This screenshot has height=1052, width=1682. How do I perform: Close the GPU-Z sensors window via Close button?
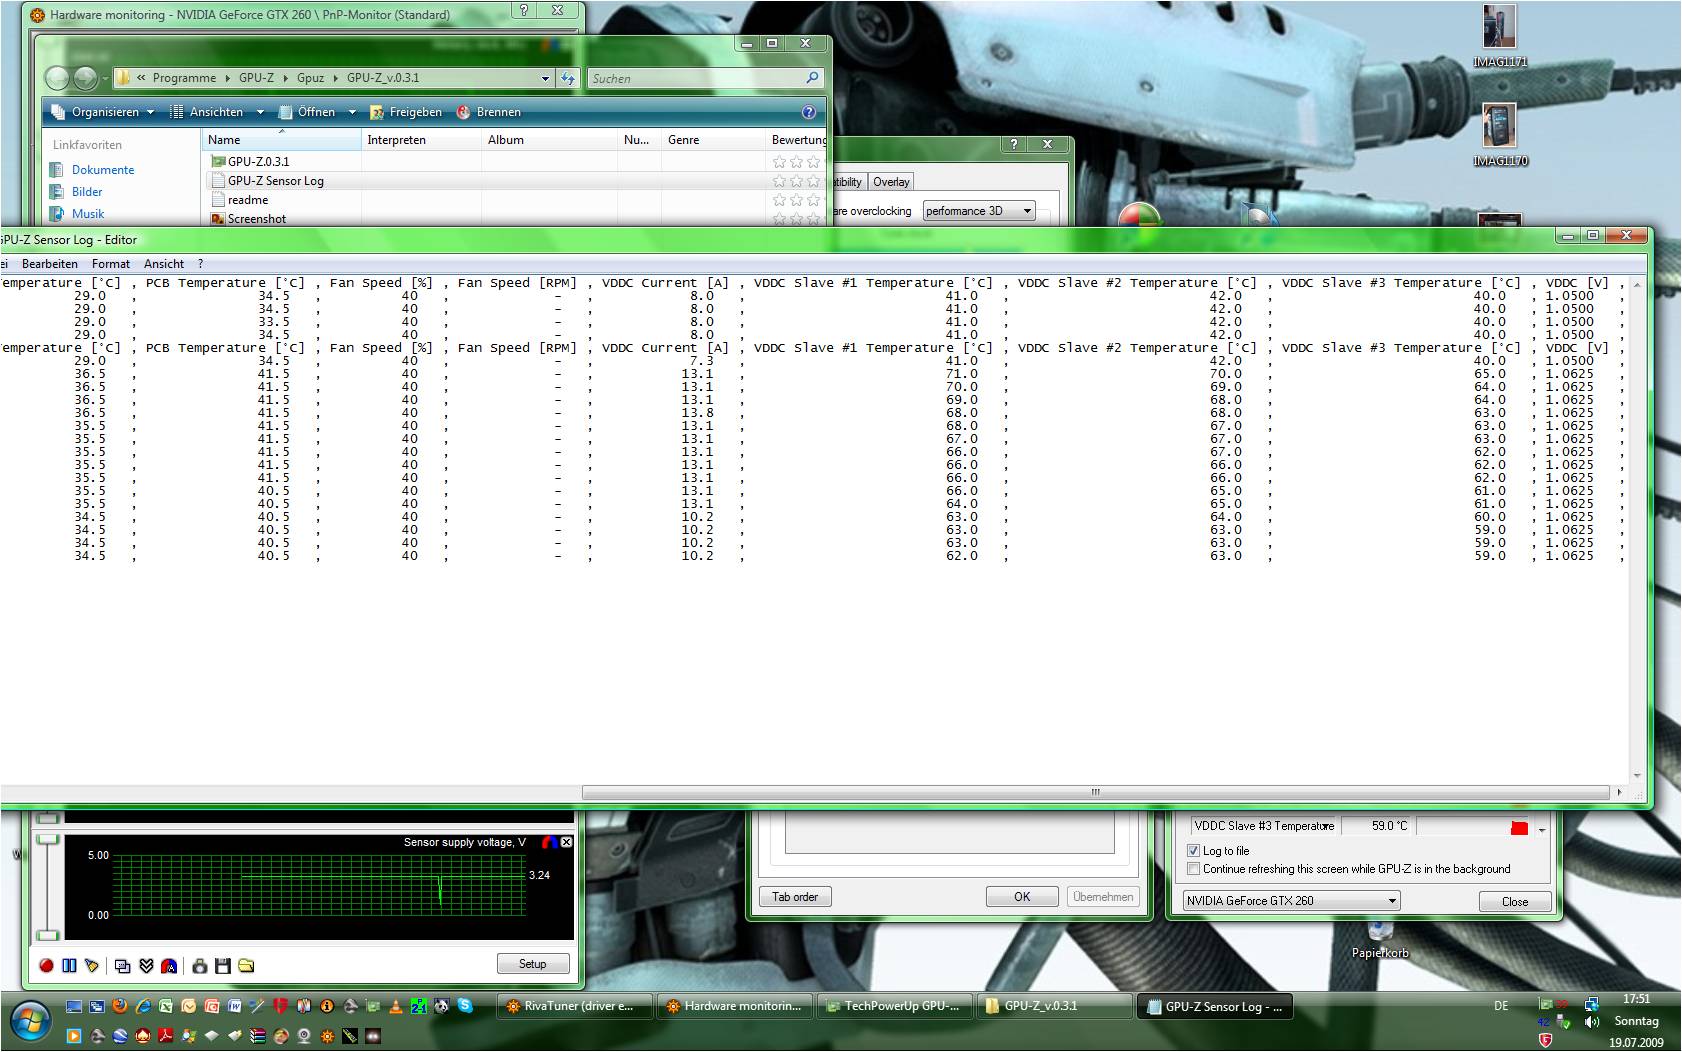tap(1515, 901)
